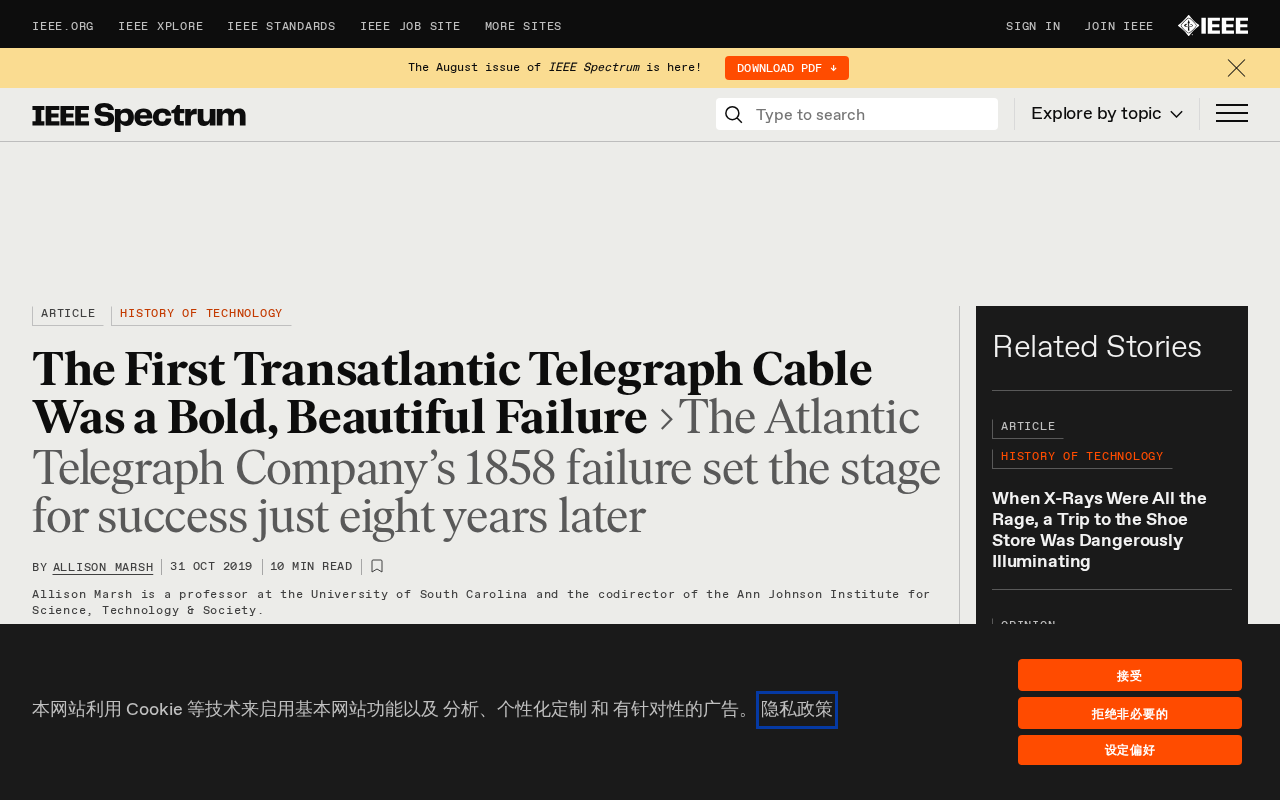Close the August issue banner
Viewport: 1280px width, 800px height.
pyautogui.click(x=1236, y=68)
